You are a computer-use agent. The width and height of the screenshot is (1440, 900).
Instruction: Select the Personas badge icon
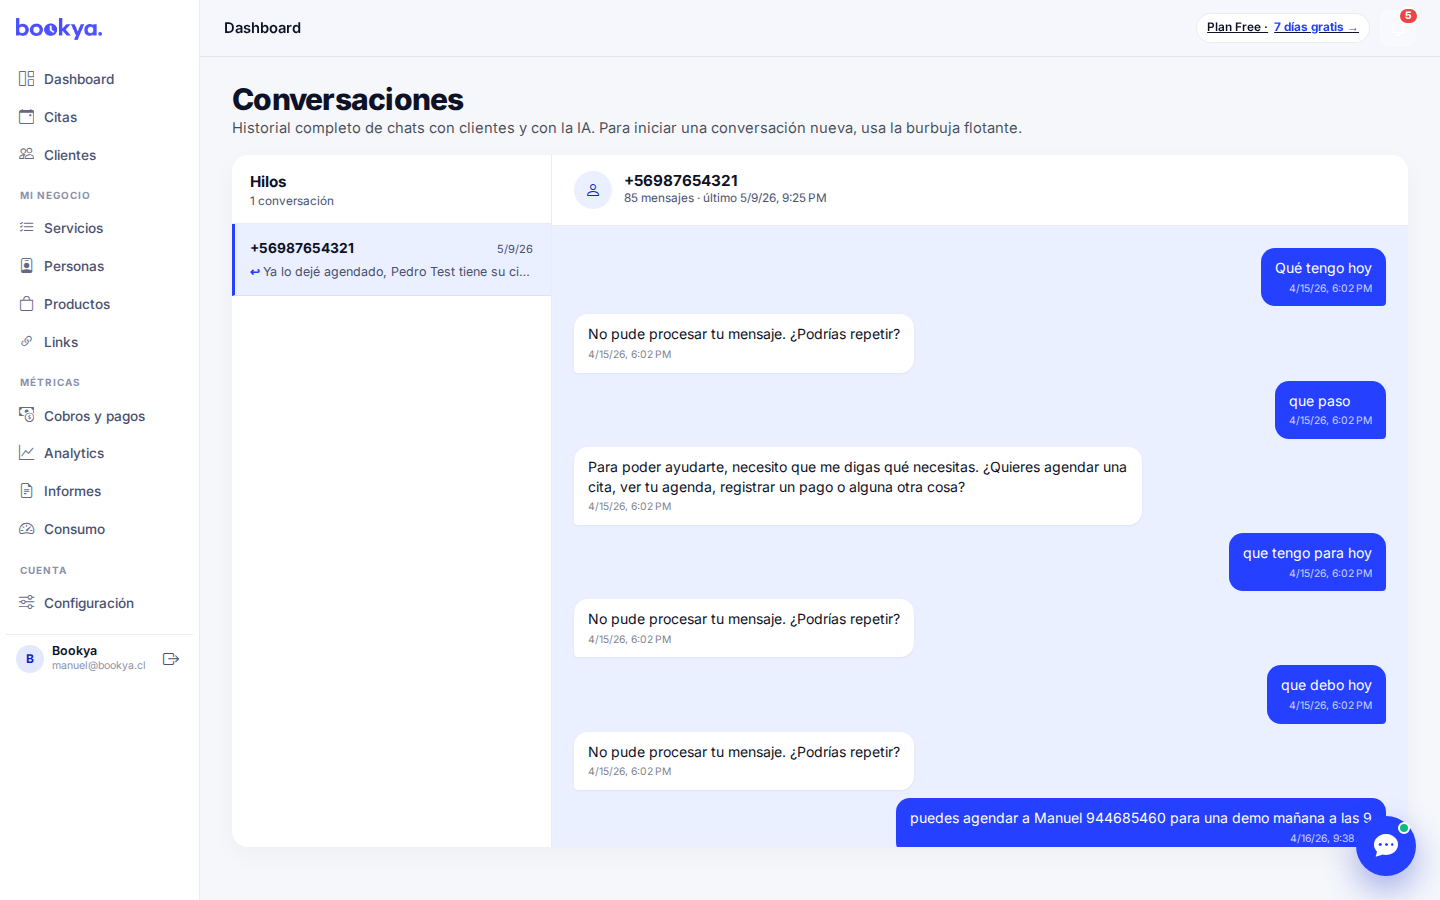click(x=27, y=266)
